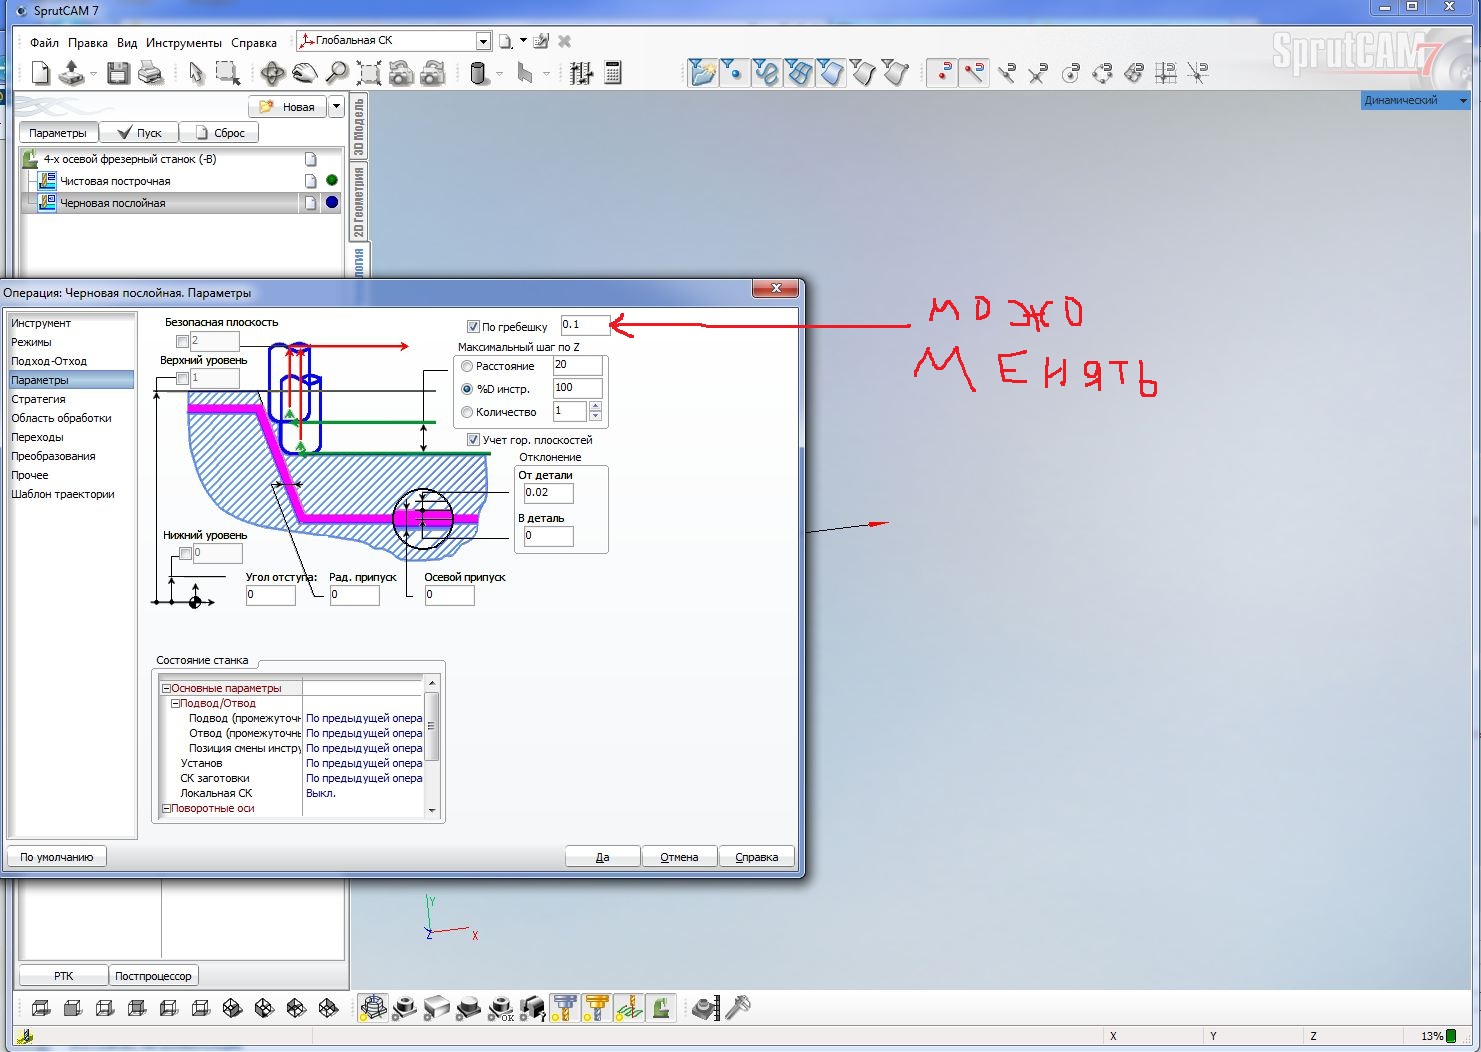Toggle the point selection filter icon
The width and height of the screenshot is (1481, 1052).
(x=734, y=73)
